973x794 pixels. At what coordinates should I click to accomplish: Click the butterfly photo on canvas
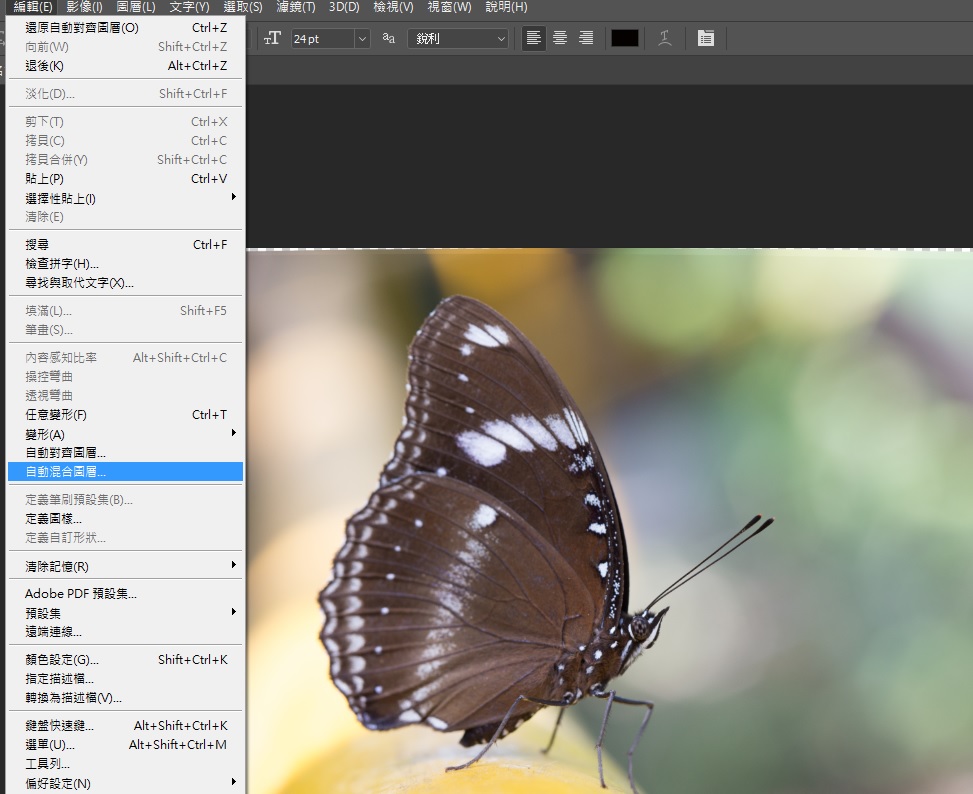pos(609,522)
